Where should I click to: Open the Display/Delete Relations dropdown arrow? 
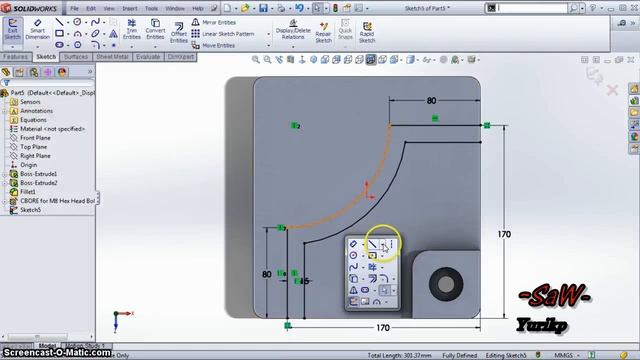click(293, 47)
